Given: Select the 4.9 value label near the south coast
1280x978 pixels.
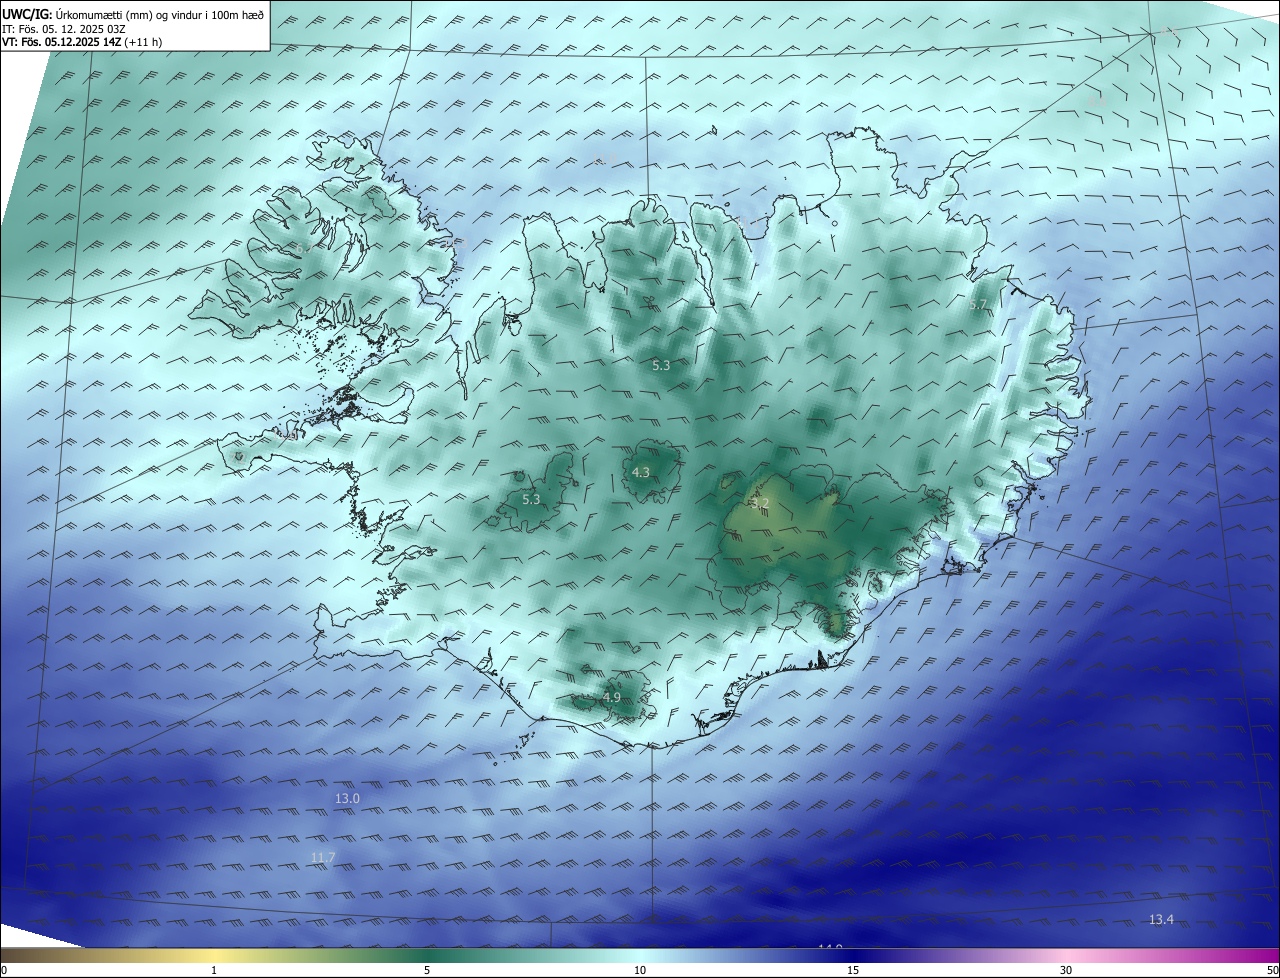Looking at the screenshot, I should 612,697.
